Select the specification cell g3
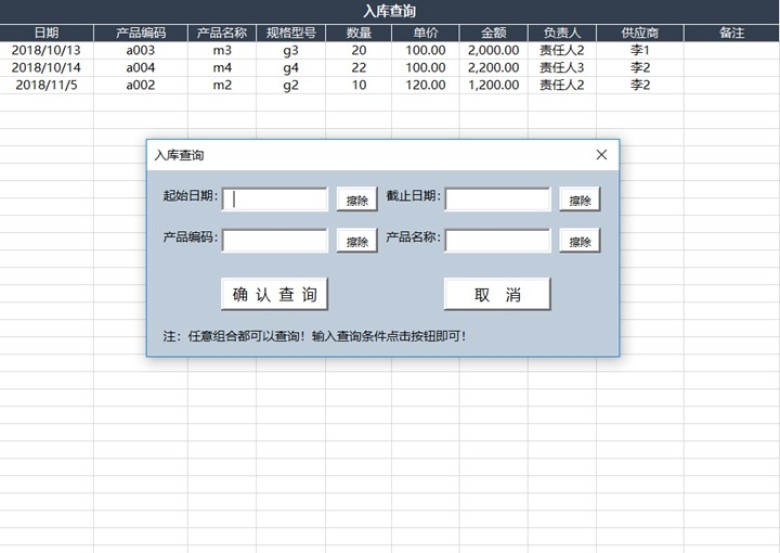 (x=291, y=50)
